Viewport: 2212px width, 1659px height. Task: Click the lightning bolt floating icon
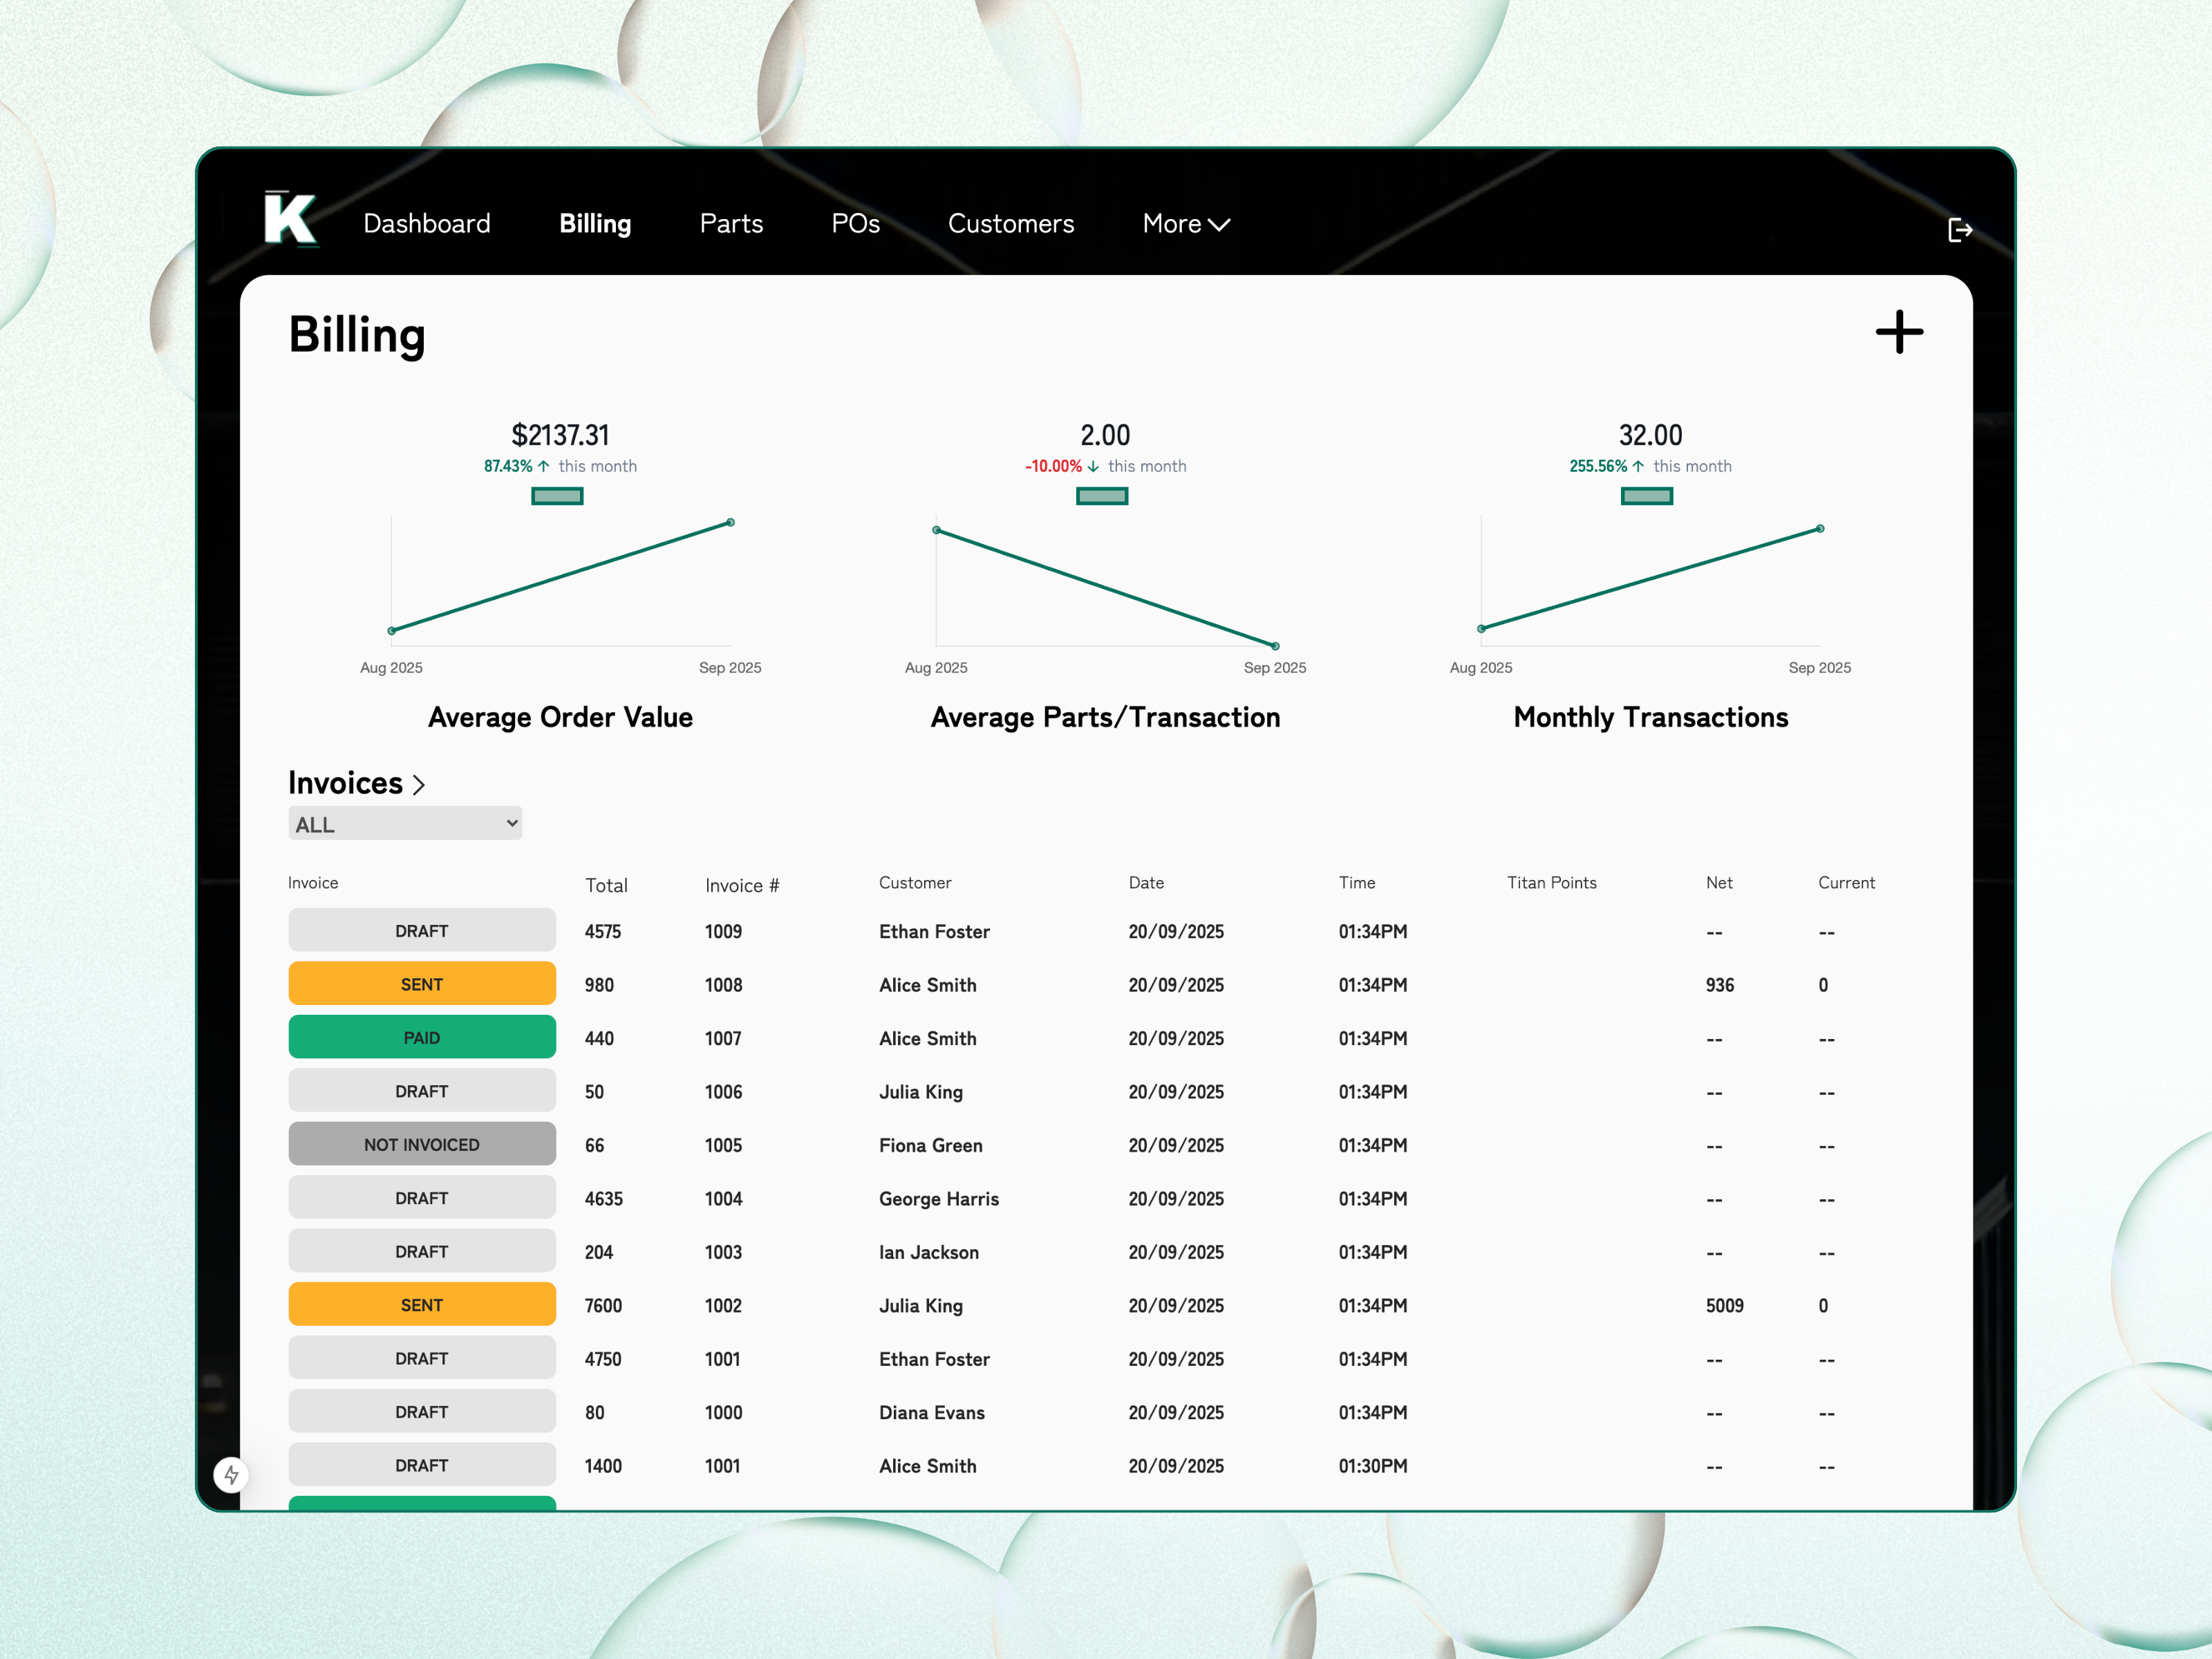click(x=231, y=1474)
